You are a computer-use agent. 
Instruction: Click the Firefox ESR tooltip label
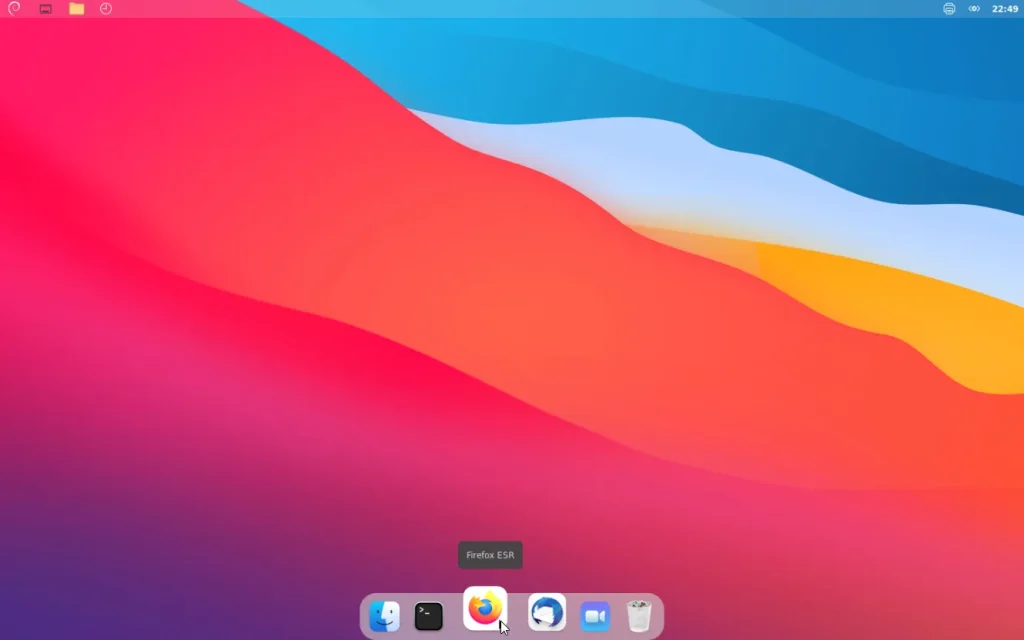point(490,555)
